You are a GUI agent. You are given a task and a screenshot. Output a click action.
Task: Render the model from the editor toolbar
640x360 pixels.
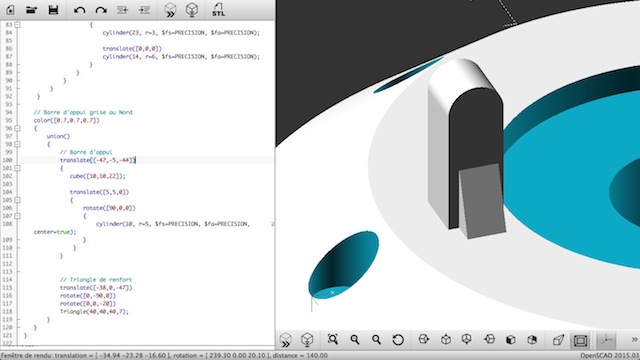192,10
